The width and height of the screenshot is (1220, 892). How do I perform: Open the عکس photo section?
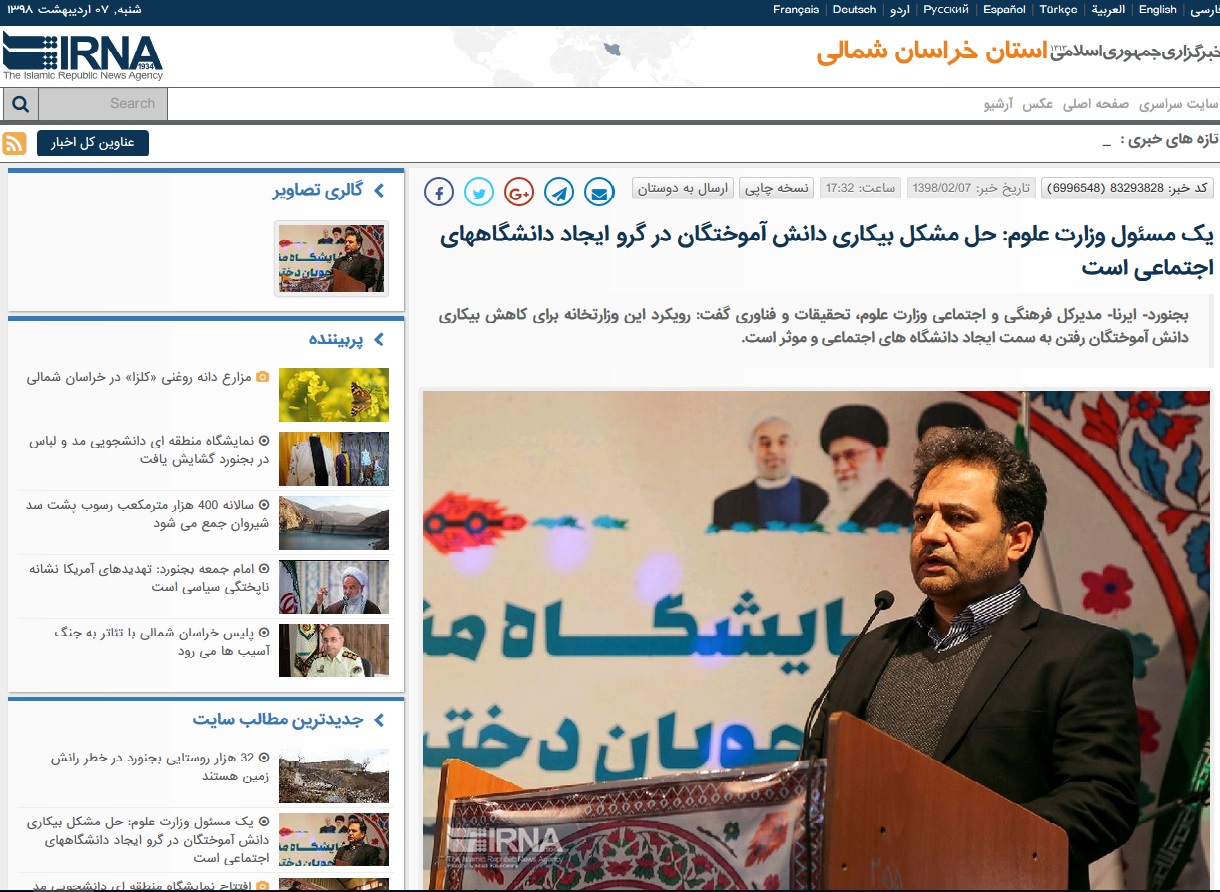coord(1037,104)
